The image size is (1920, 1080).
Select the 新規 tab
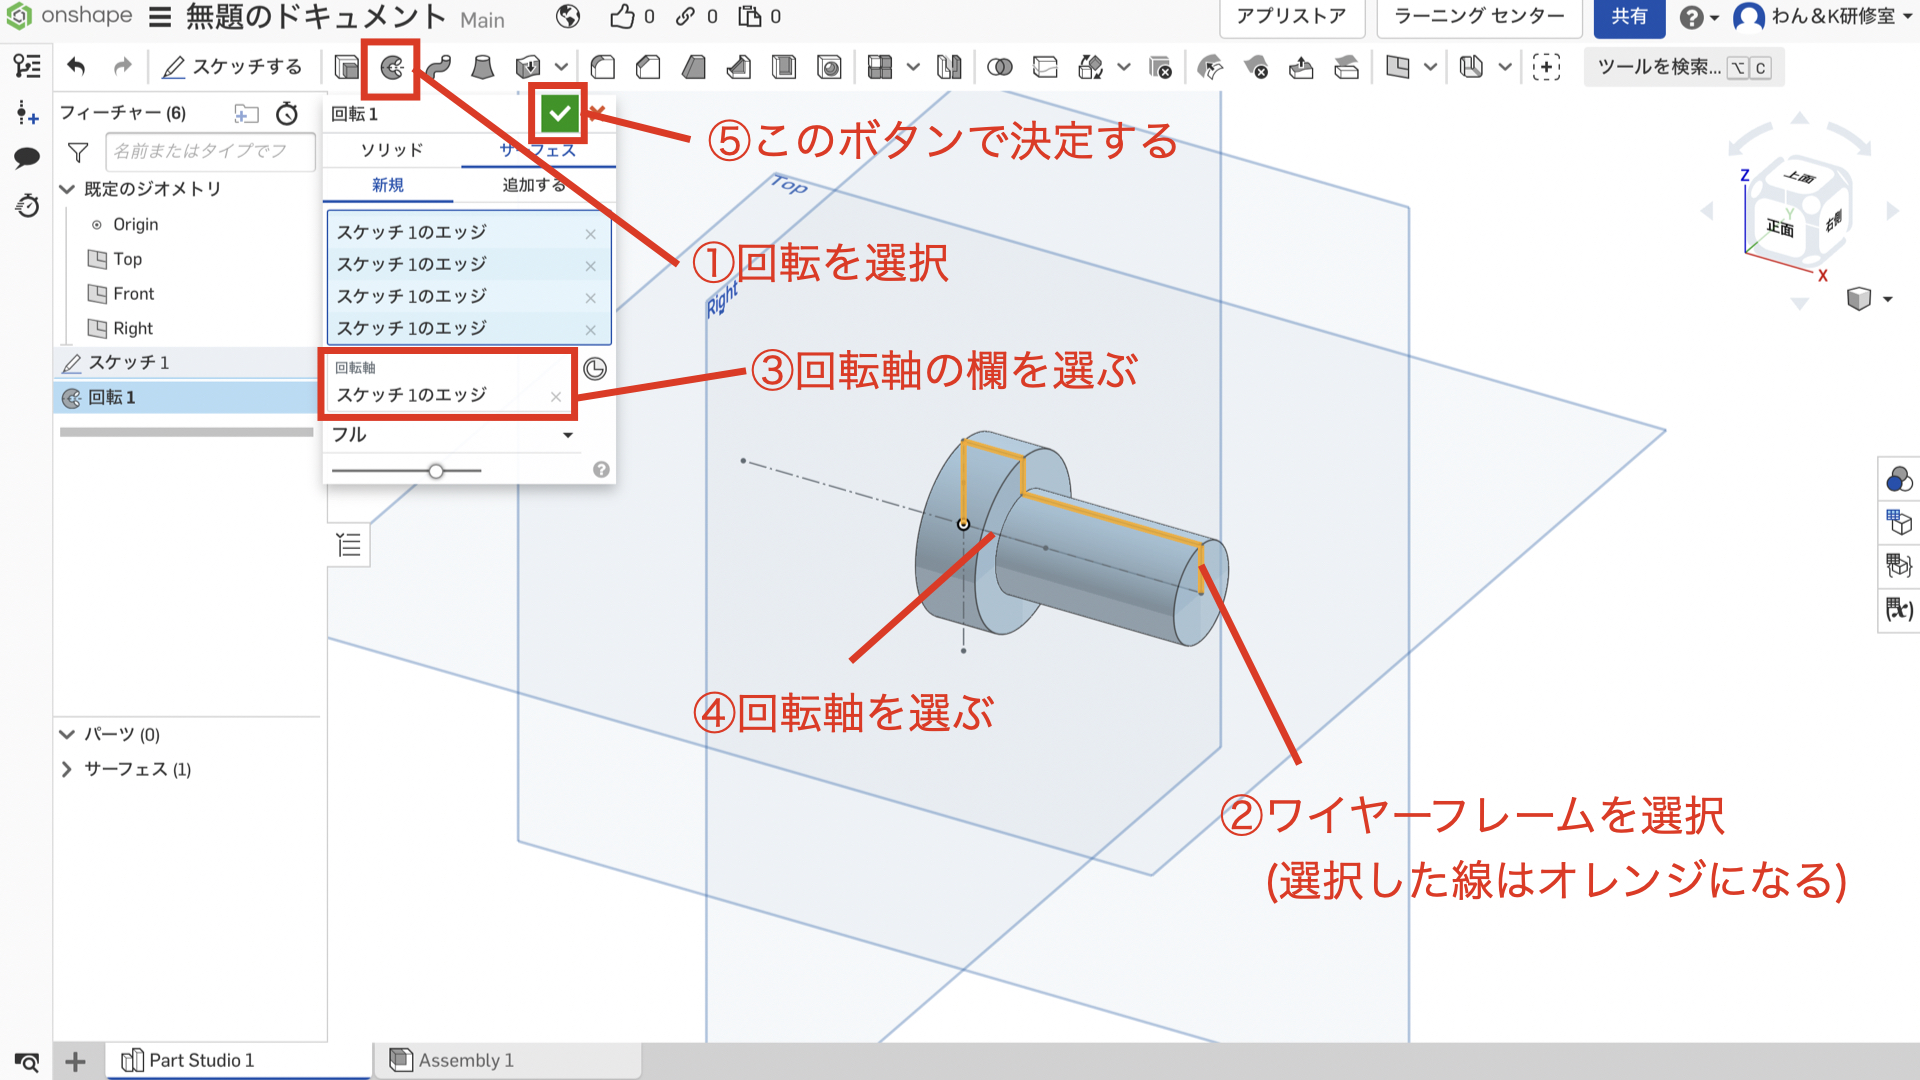click(x=388, y=185)
